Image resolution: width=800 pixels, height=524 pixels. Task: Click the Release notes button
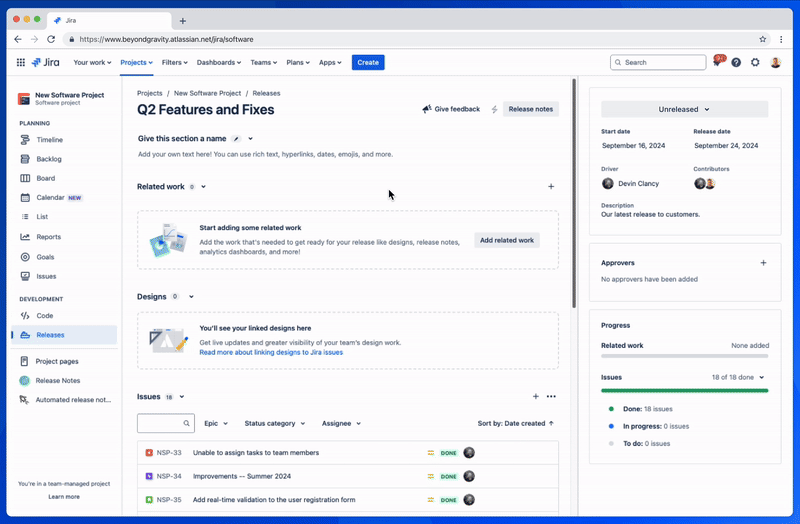[x=531, y=109]
